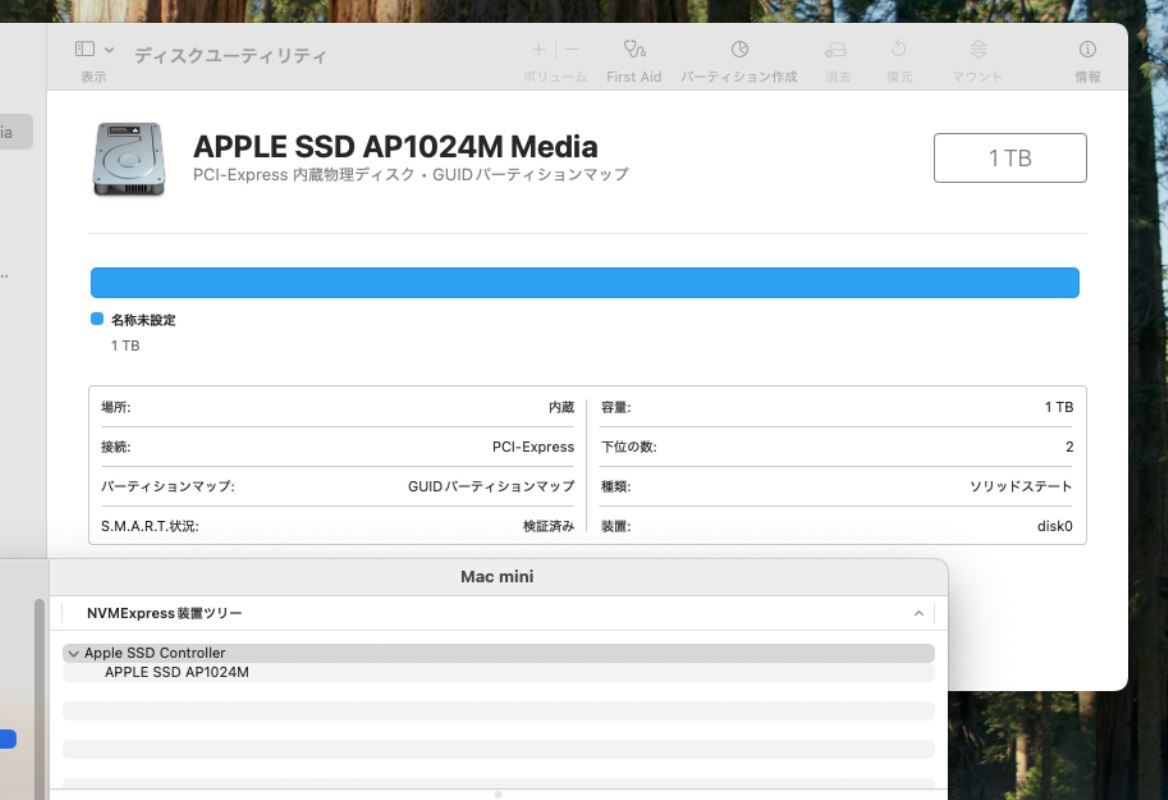
Task: Click the blue 名称未設定 legend swatch
Action: click(97, 319)
